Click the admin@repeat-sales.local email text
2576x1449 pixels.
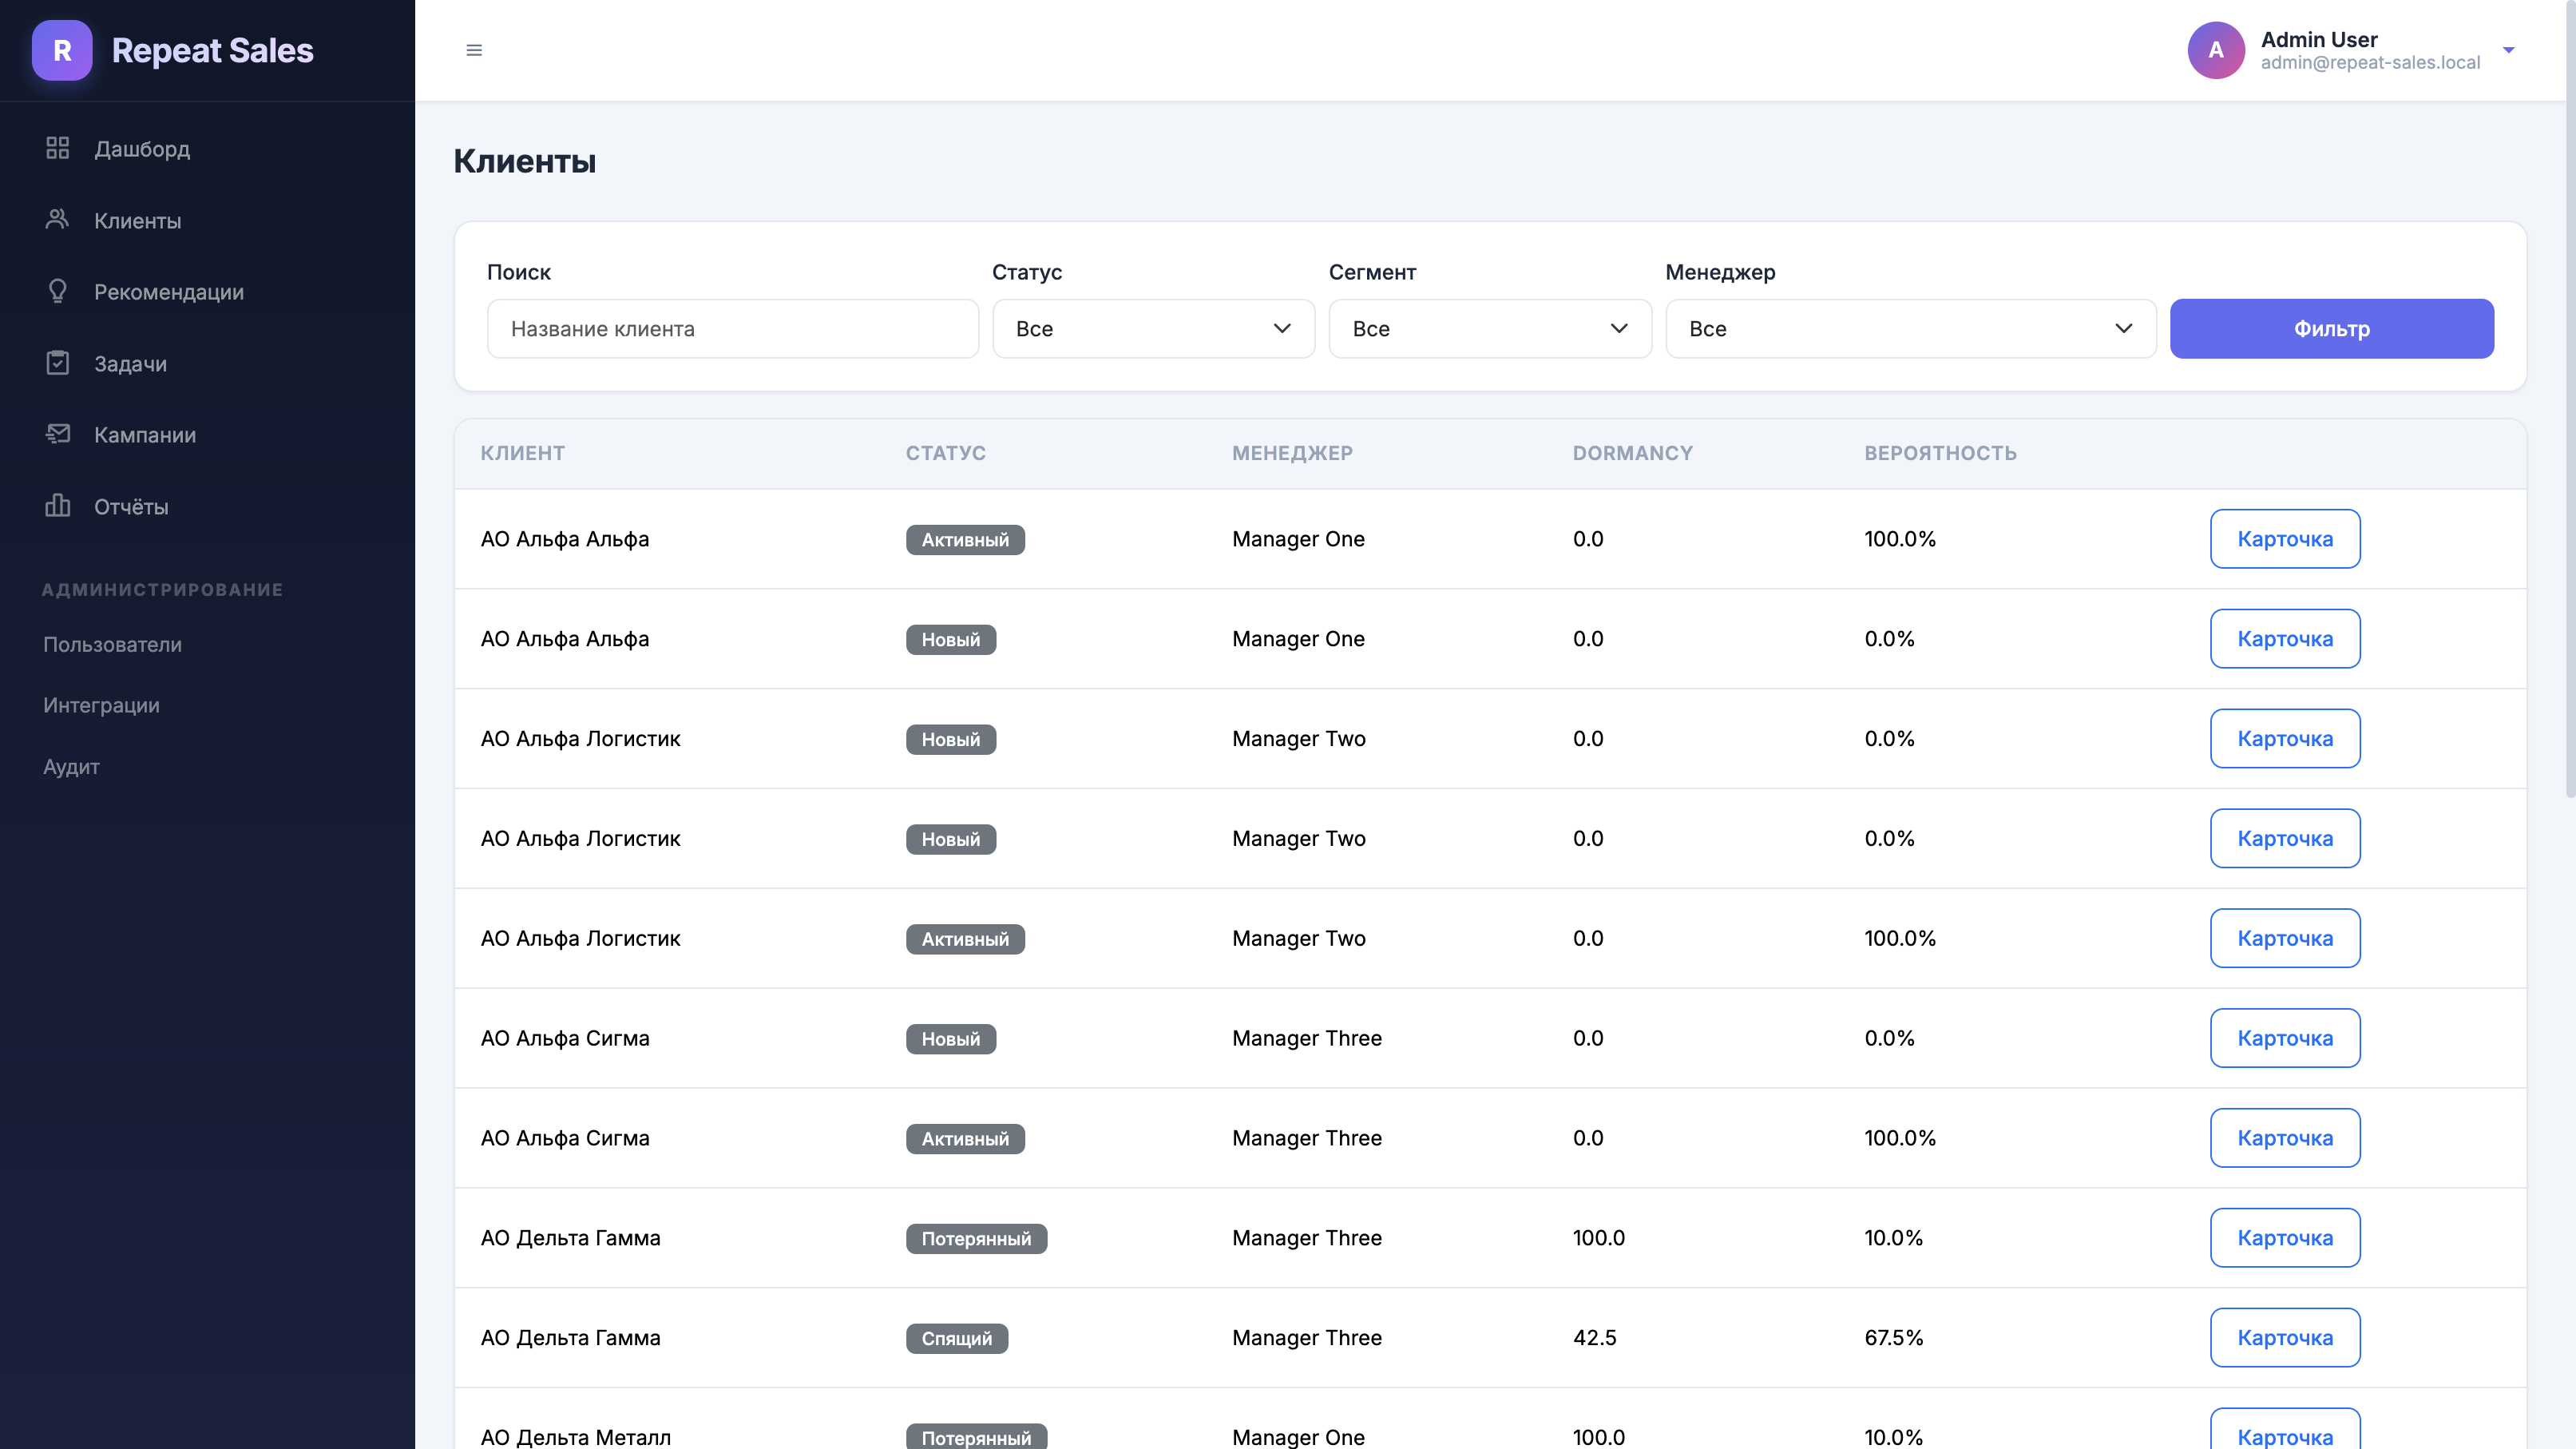2370,63
